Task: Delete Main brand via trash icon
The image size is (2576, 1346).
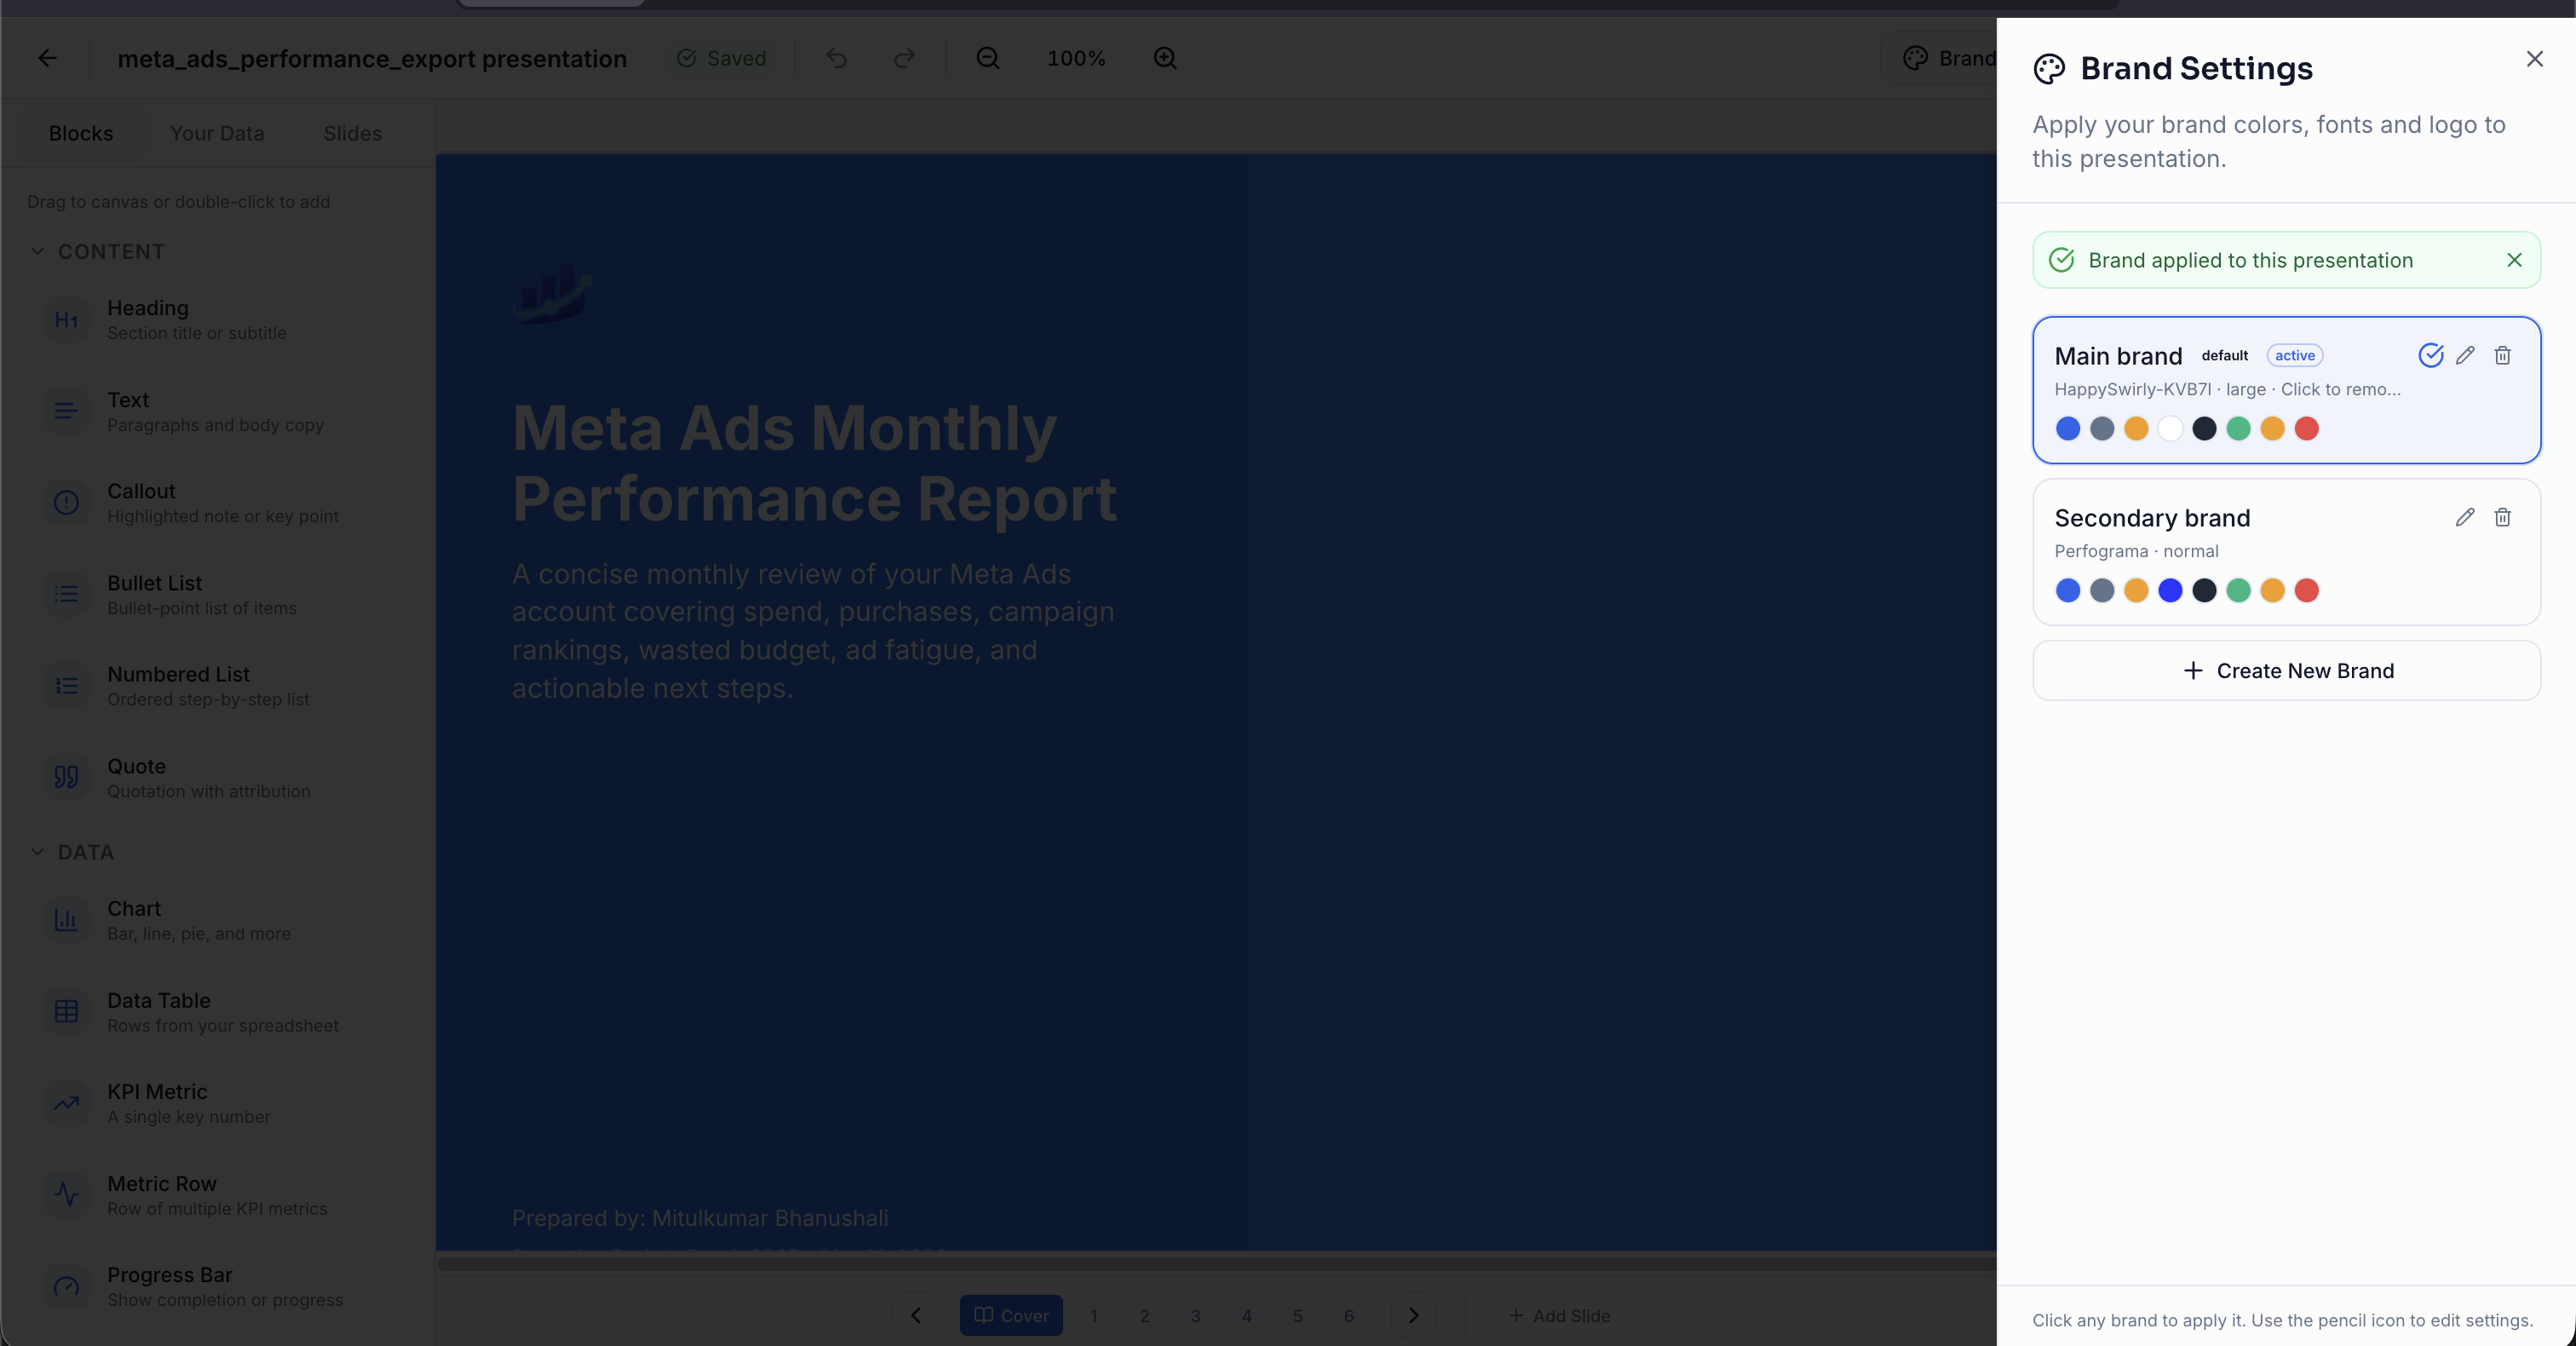Action: click(2503, 355)
